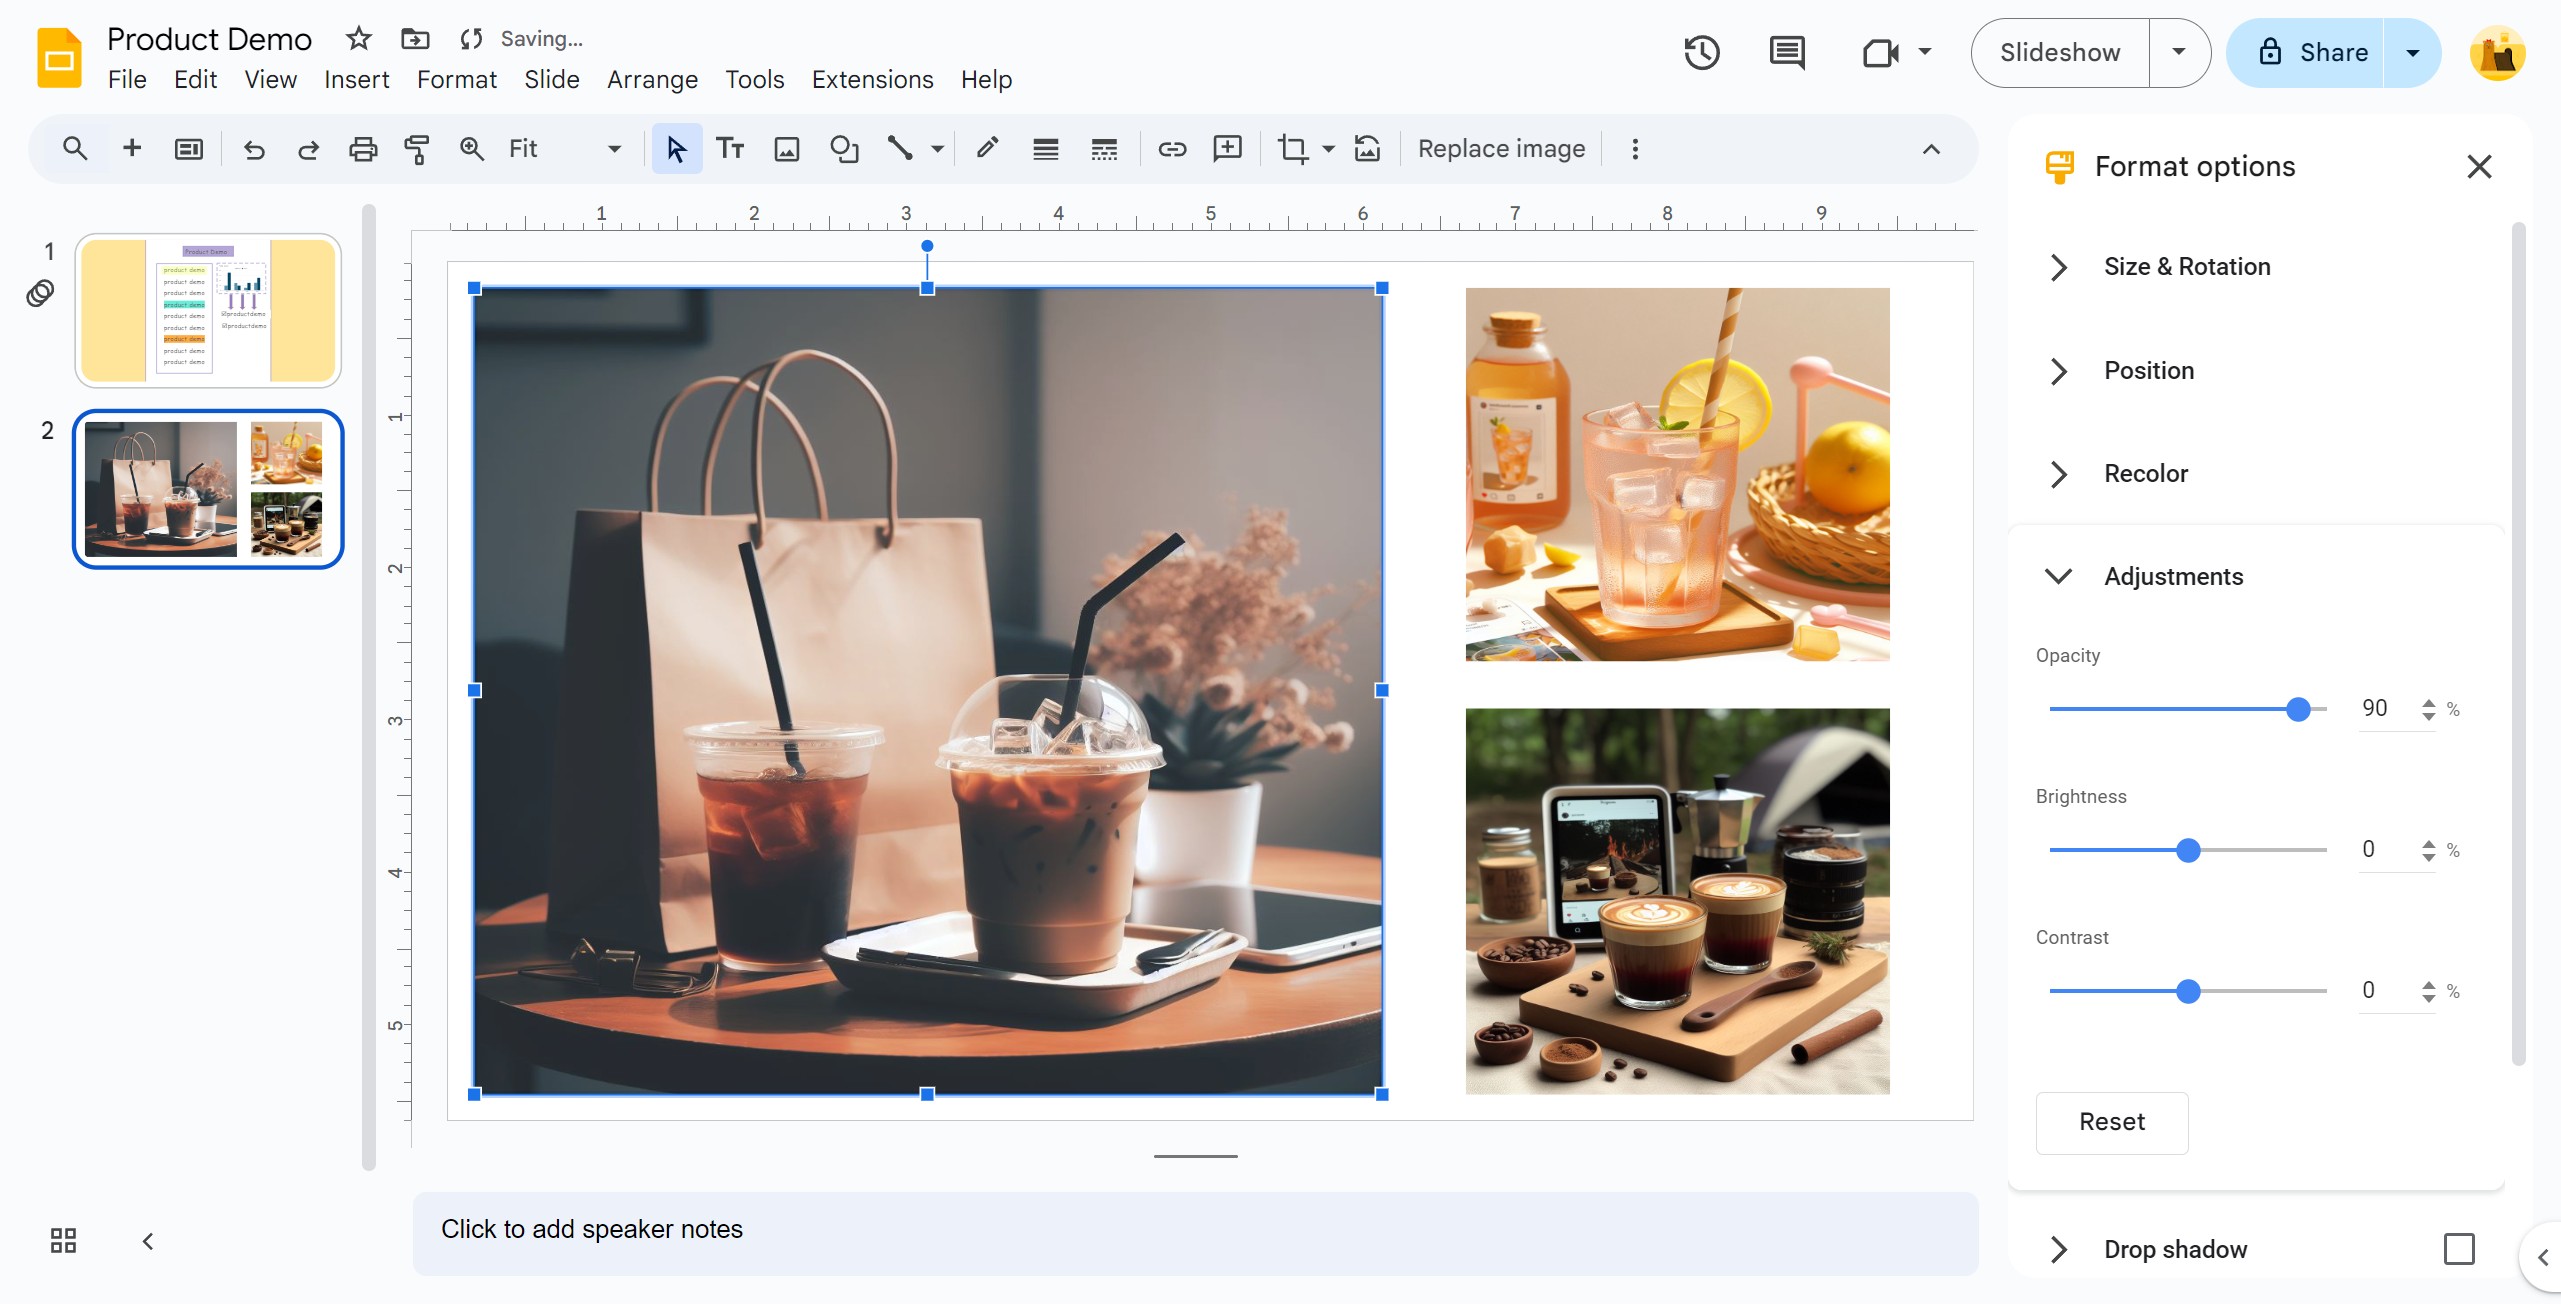This screenshot has width=2561, height=1306.
Task: Open the shape tool
Action: (x=844, y=149)
